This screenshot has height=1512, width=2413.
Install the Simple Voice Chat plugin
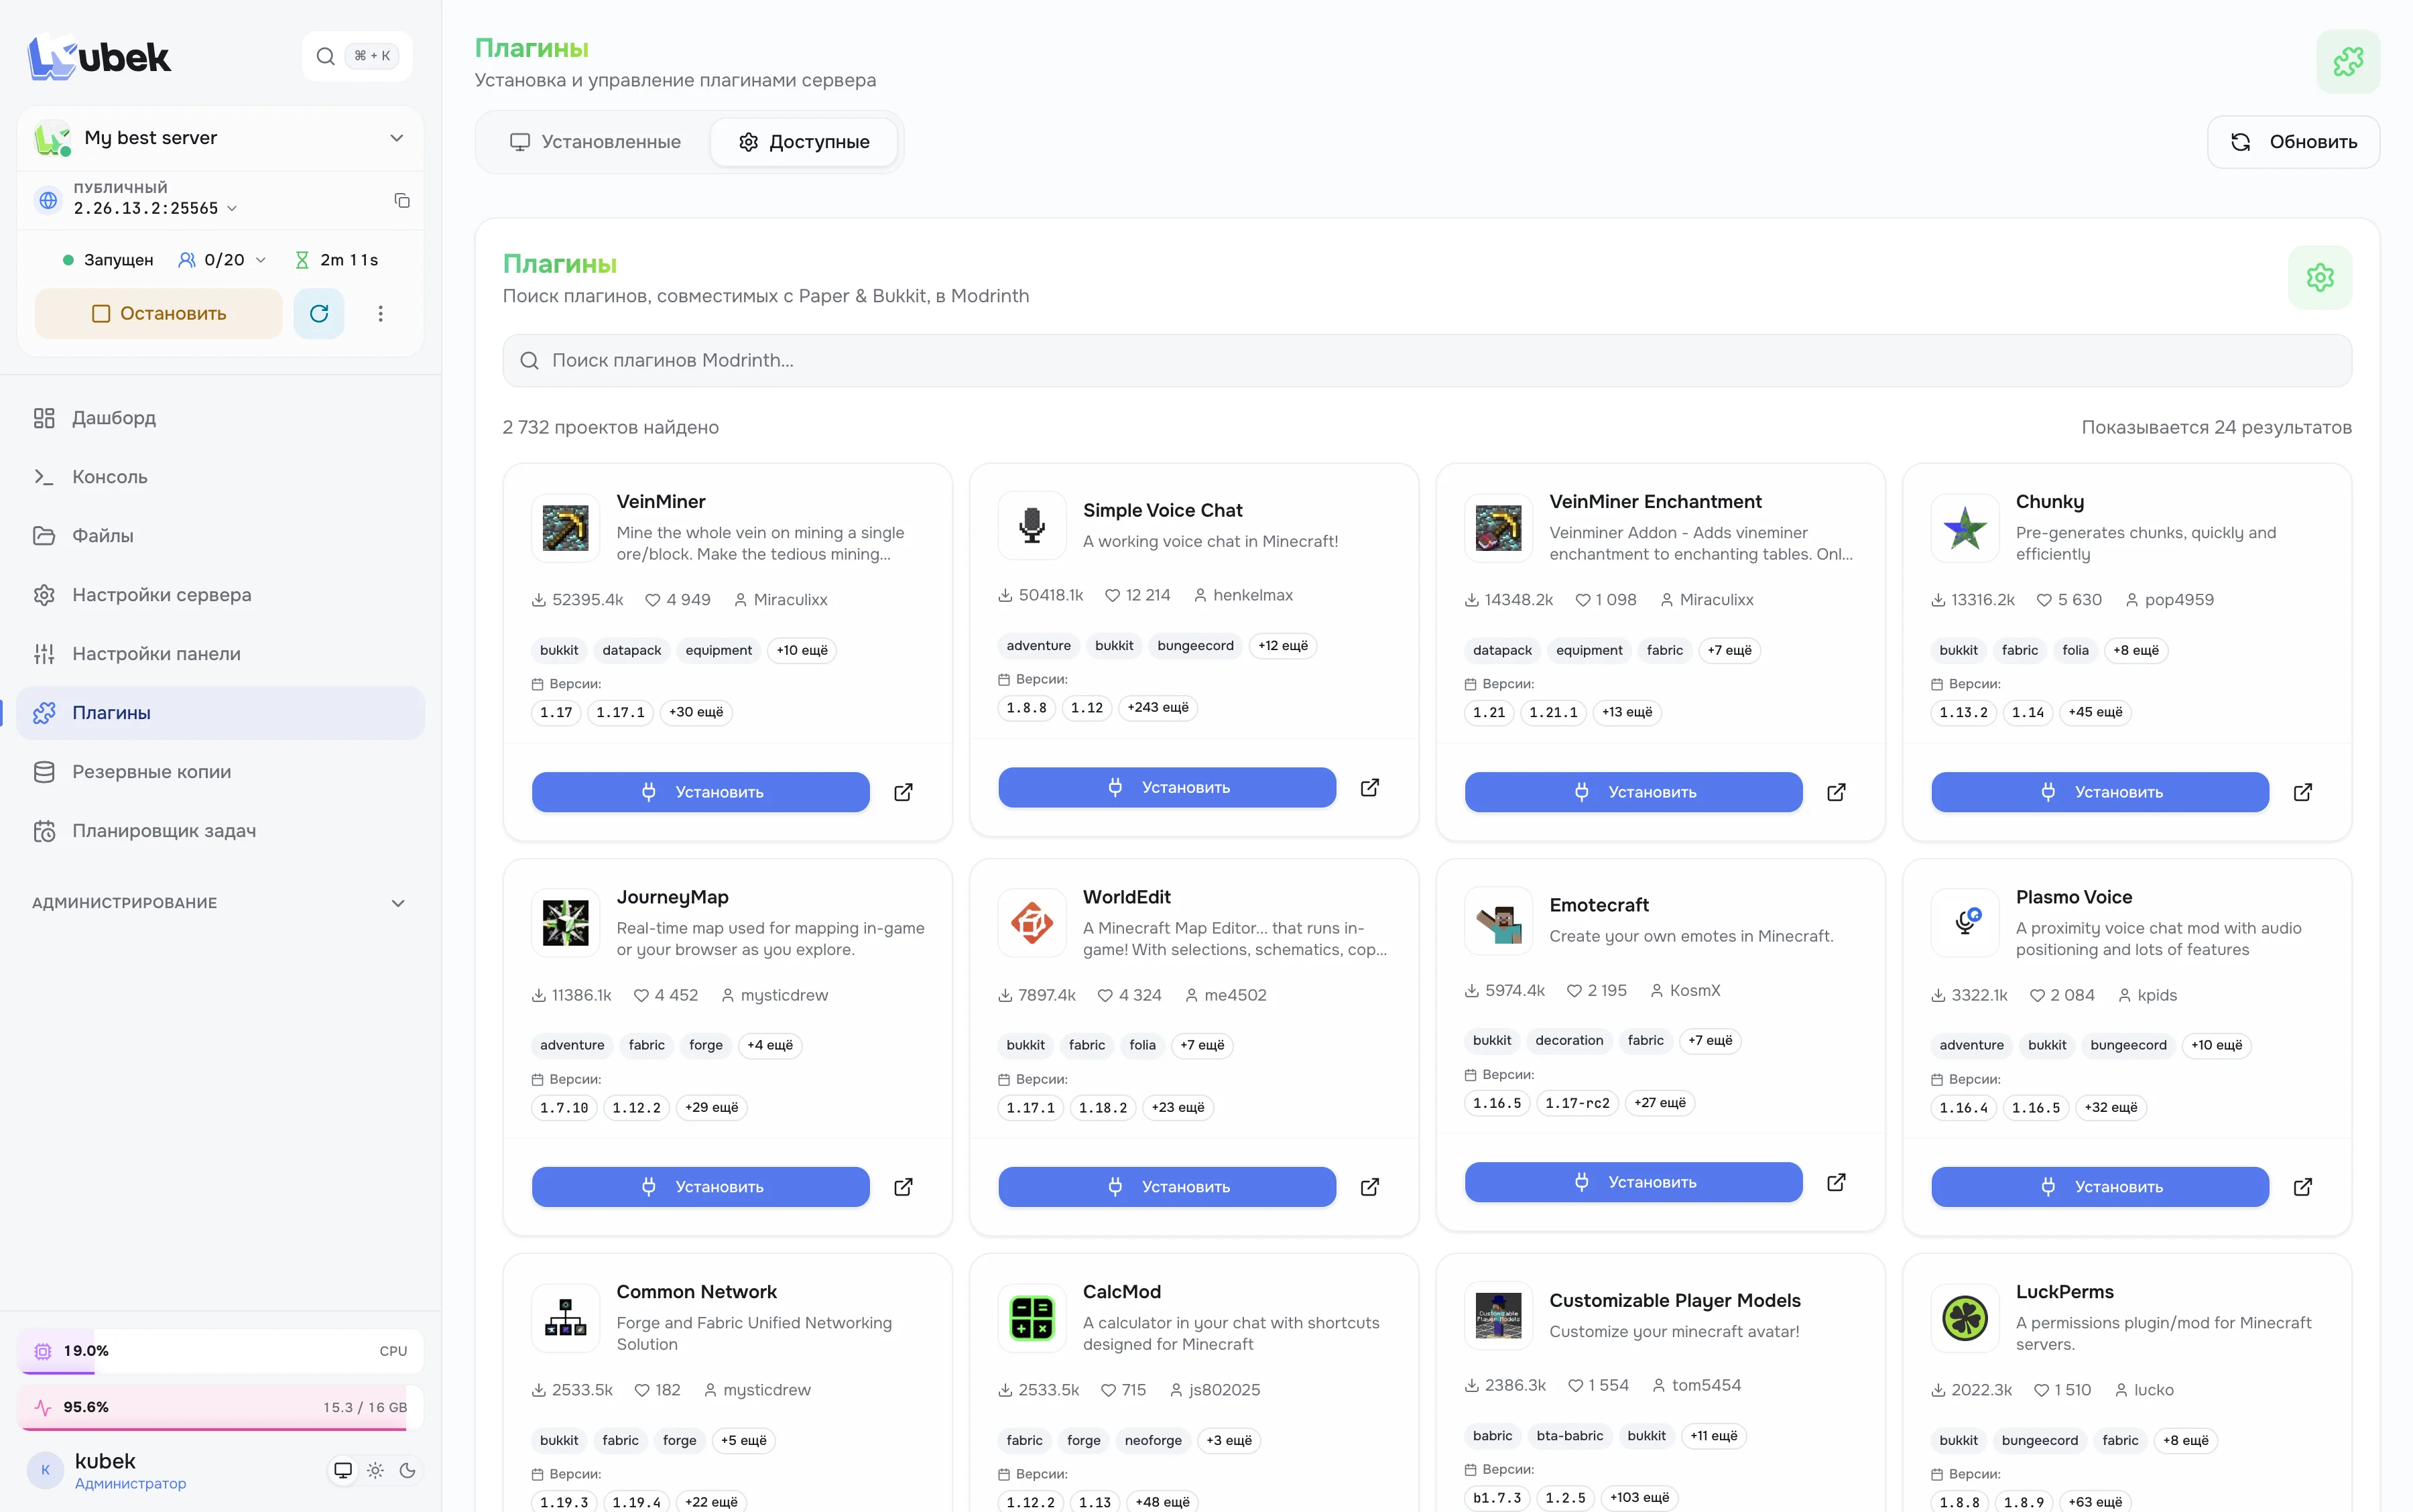1167,788
